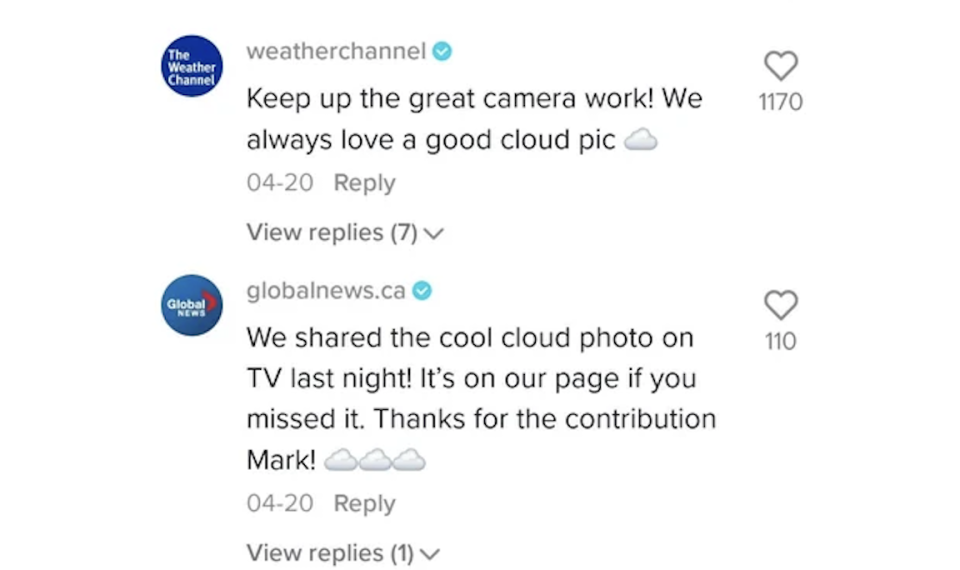Like the weatherchannel comment with heart icon
The image size is (960, 570).
pos(781,67)
